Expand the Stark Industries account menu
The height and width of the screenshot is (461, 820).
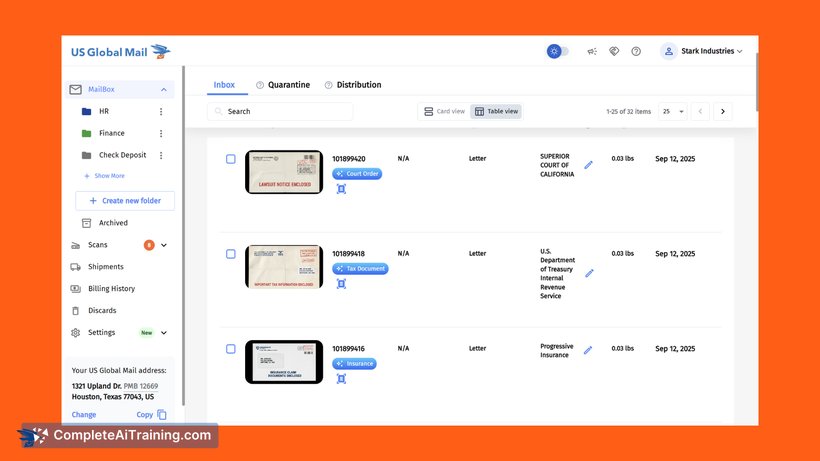click(702, 51)
